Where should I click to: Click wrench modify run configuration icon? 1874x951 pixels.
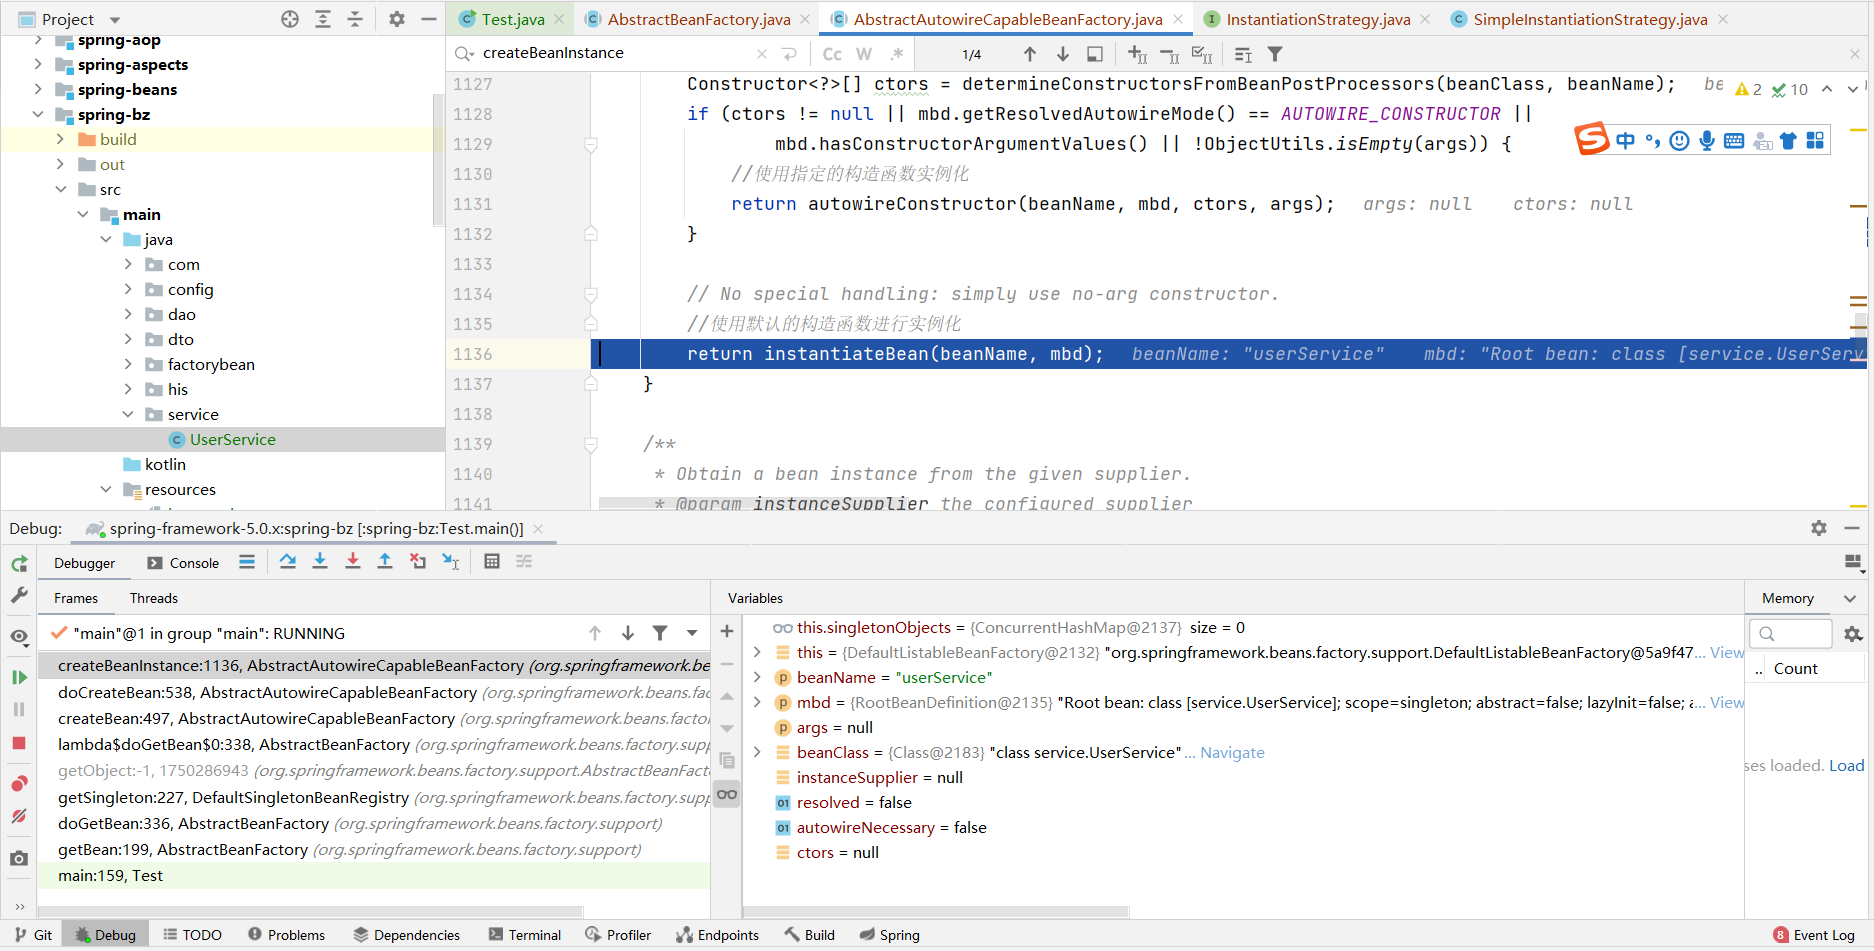pyautogui.click(x=19, y=596)
